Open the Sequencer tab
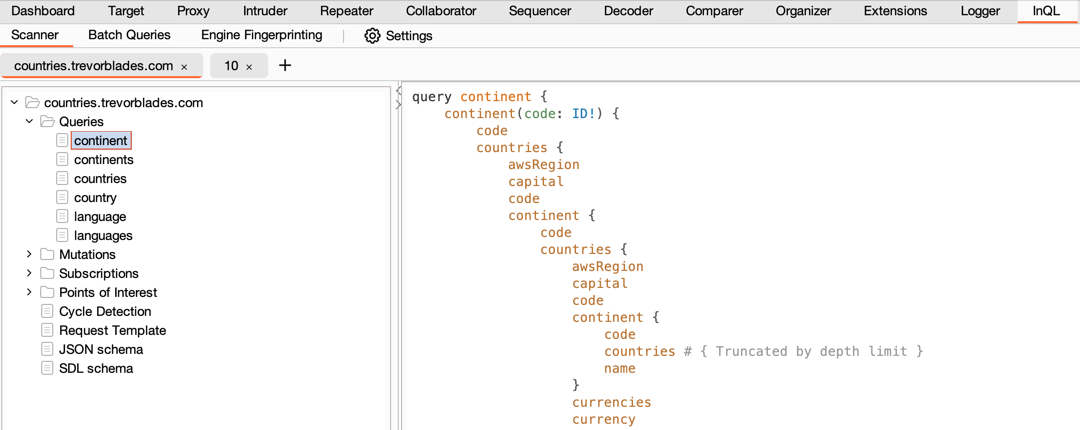Viewport: 1080px width, 430px height. 540,11
